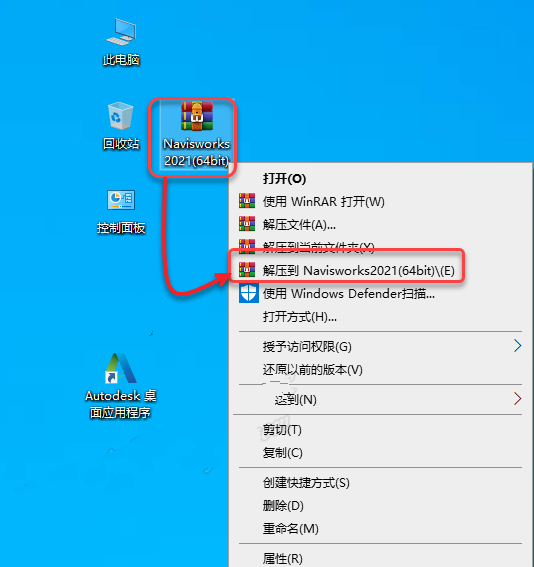Click the Windows Defender shield icon

click(x=248, y=293)
